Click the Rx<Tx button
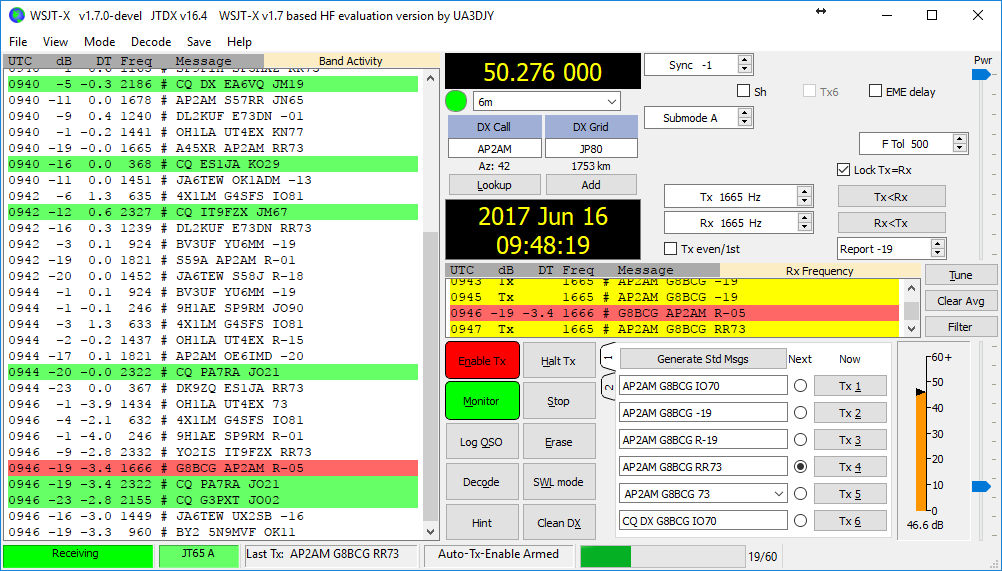The width and height of the screenshot is (1002, 571). click(x=891, y=222)
